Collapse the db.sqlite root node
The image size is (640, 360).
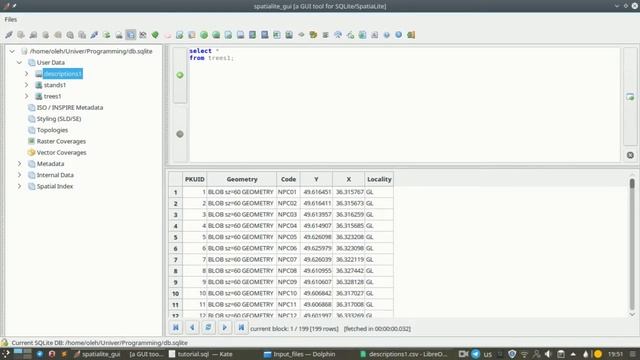point(12,51)
